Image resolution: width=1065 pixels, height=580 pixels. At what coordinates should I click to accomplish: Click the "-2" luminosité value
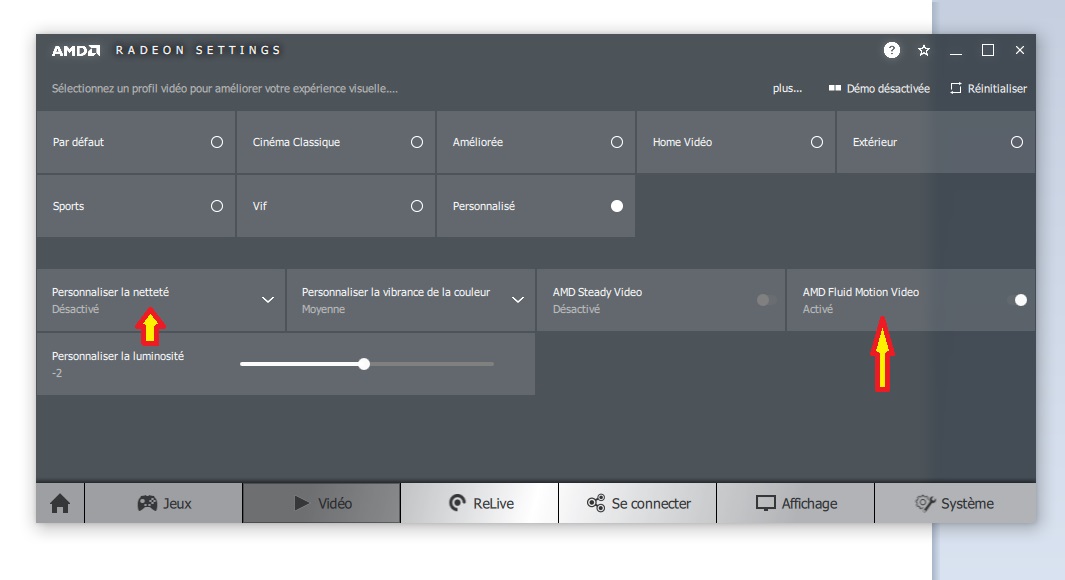pos(57,373)
